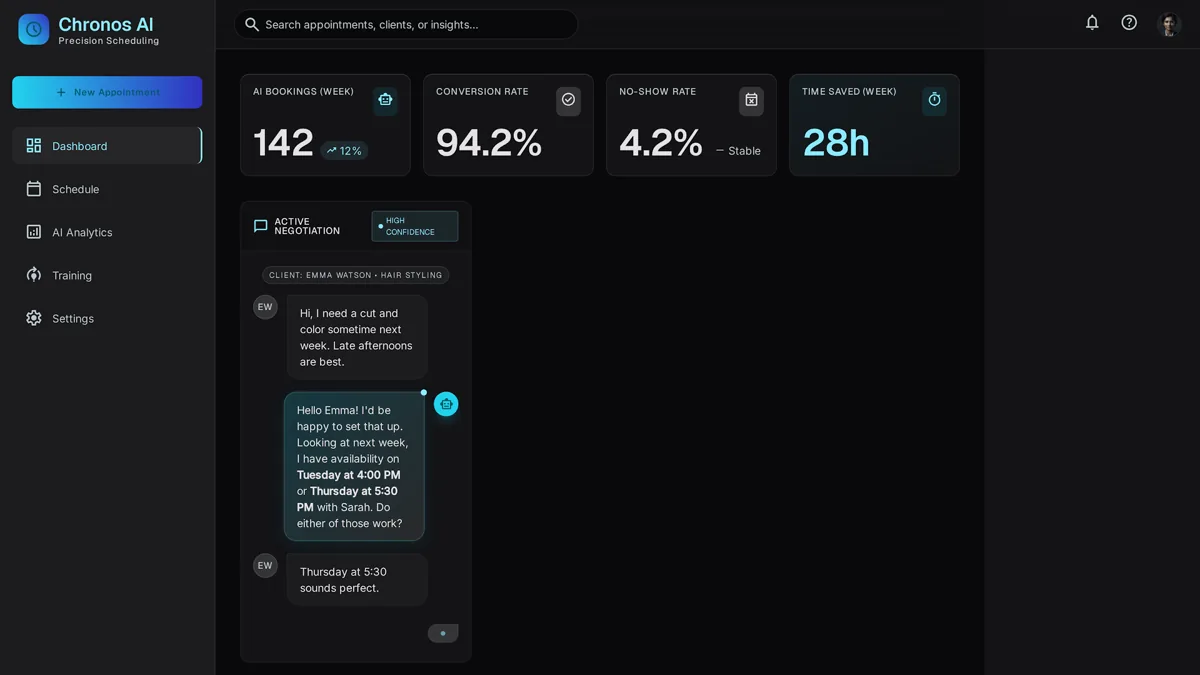Click the AI reply offering Tuesday 4:00 PM
Screen dimensions: 1200x675
[354, 466]
